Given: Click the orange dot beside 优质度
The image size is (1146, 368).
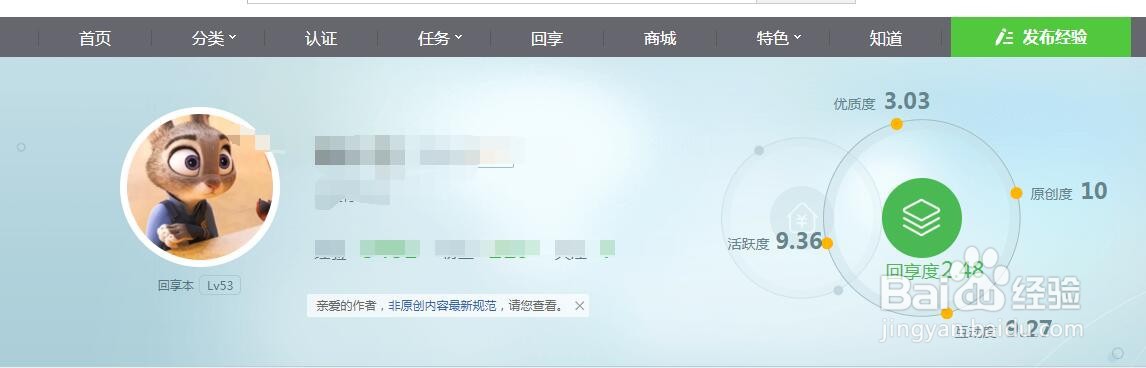Looking at the screenshot, I should point(897,124).
